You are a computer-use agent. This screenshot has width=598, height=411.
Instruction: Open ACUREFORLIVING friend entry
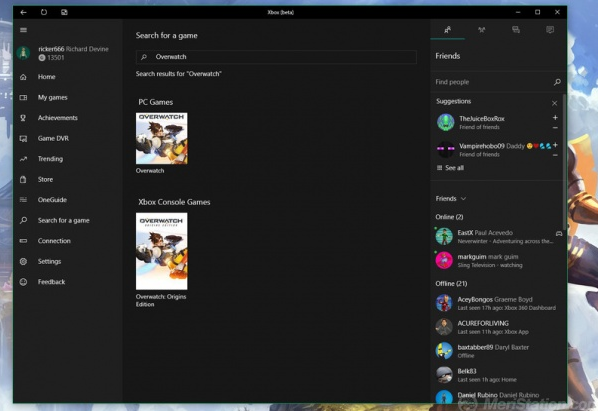[498, 327]
